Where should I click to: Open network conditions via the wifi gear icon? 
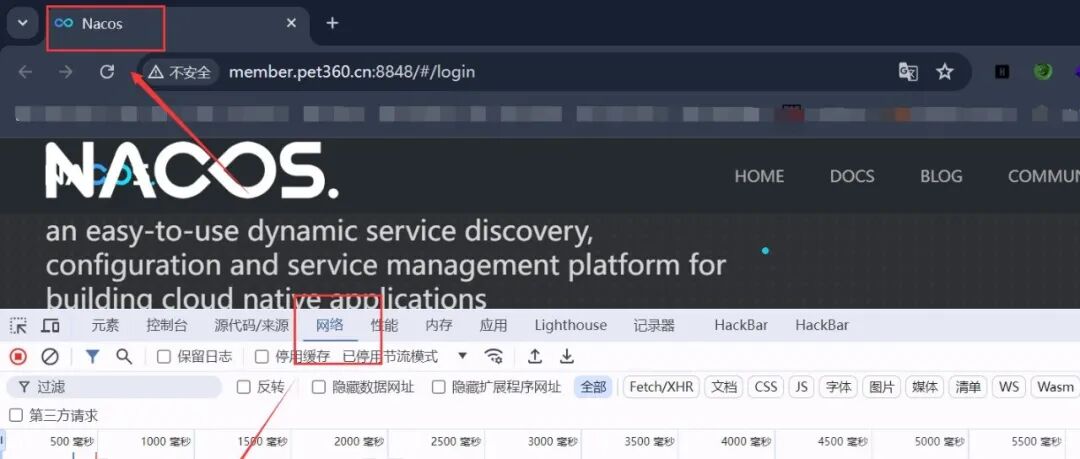coord(494,356)
